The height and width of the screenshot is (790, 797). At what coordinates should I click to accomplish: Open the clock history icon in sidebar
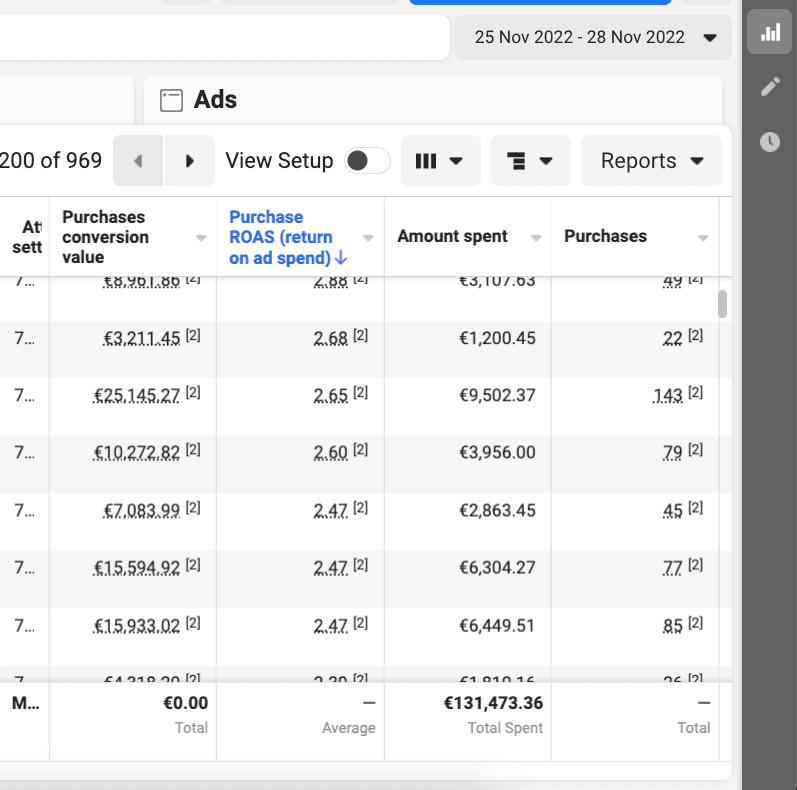769,142
